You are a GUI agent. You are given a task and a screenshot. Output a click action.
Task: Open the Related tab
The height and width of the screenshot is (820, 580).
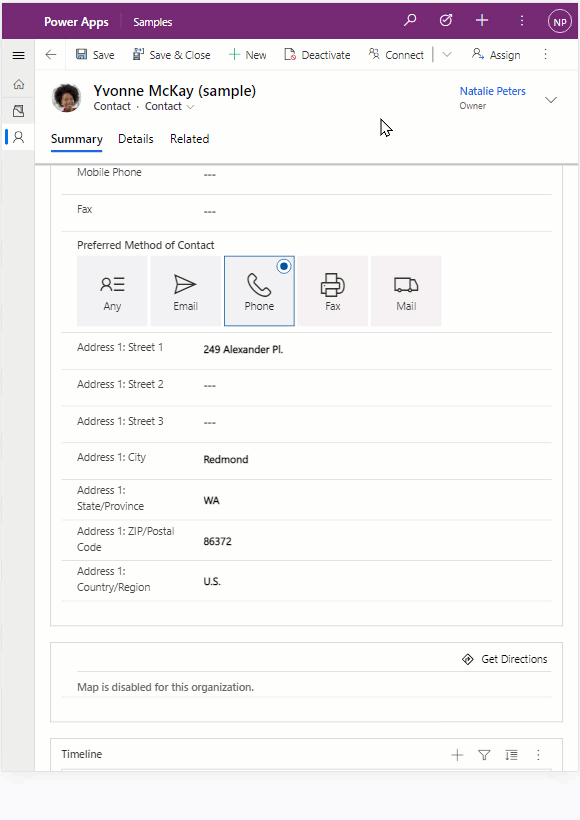coord(189,139)
